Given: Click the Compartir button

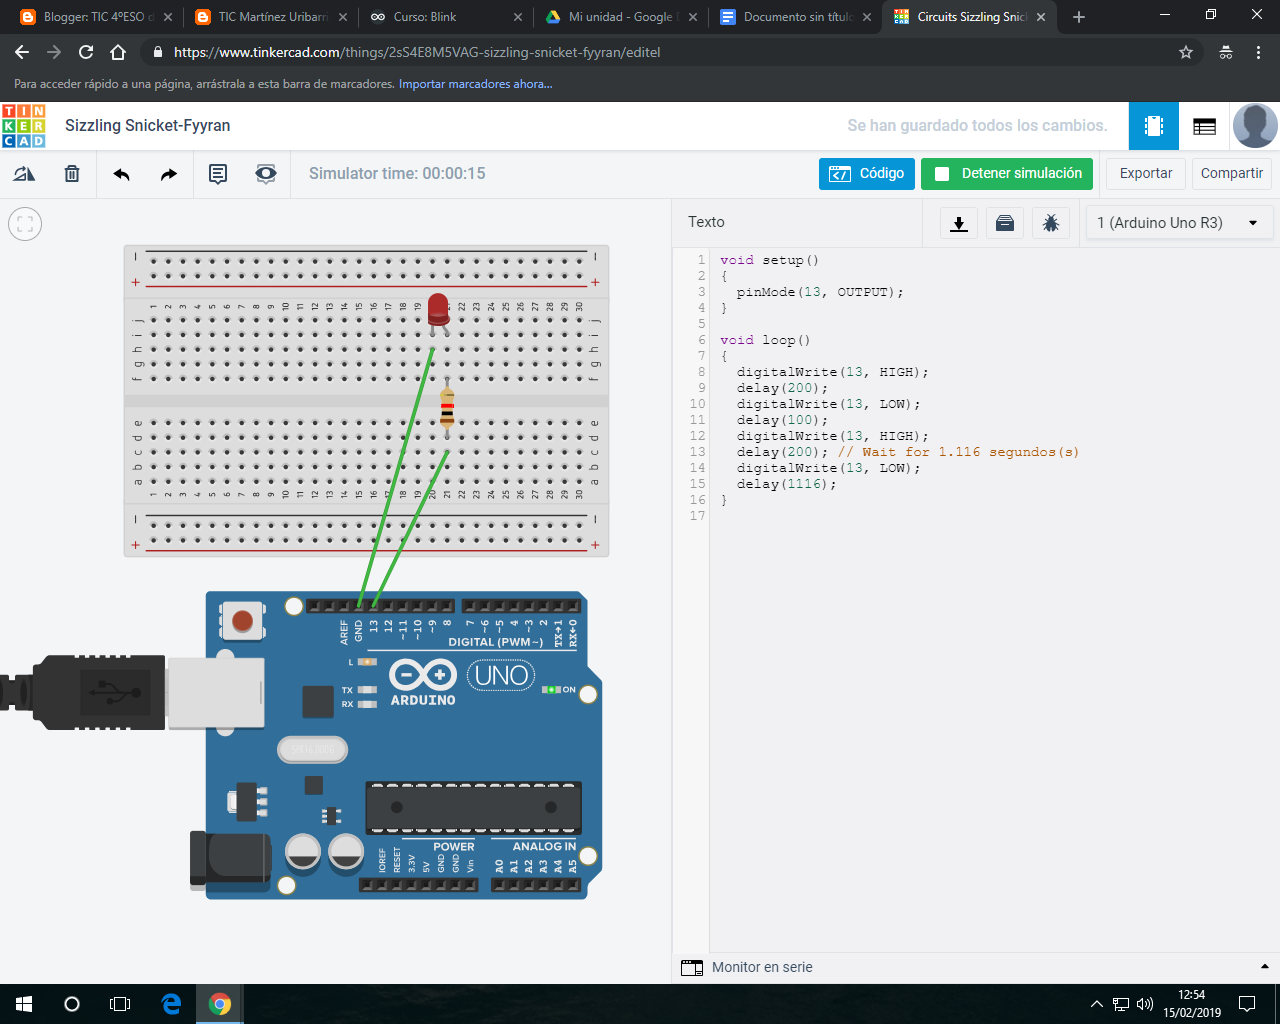Looking at the screenshot, I should click(1232, 174).
